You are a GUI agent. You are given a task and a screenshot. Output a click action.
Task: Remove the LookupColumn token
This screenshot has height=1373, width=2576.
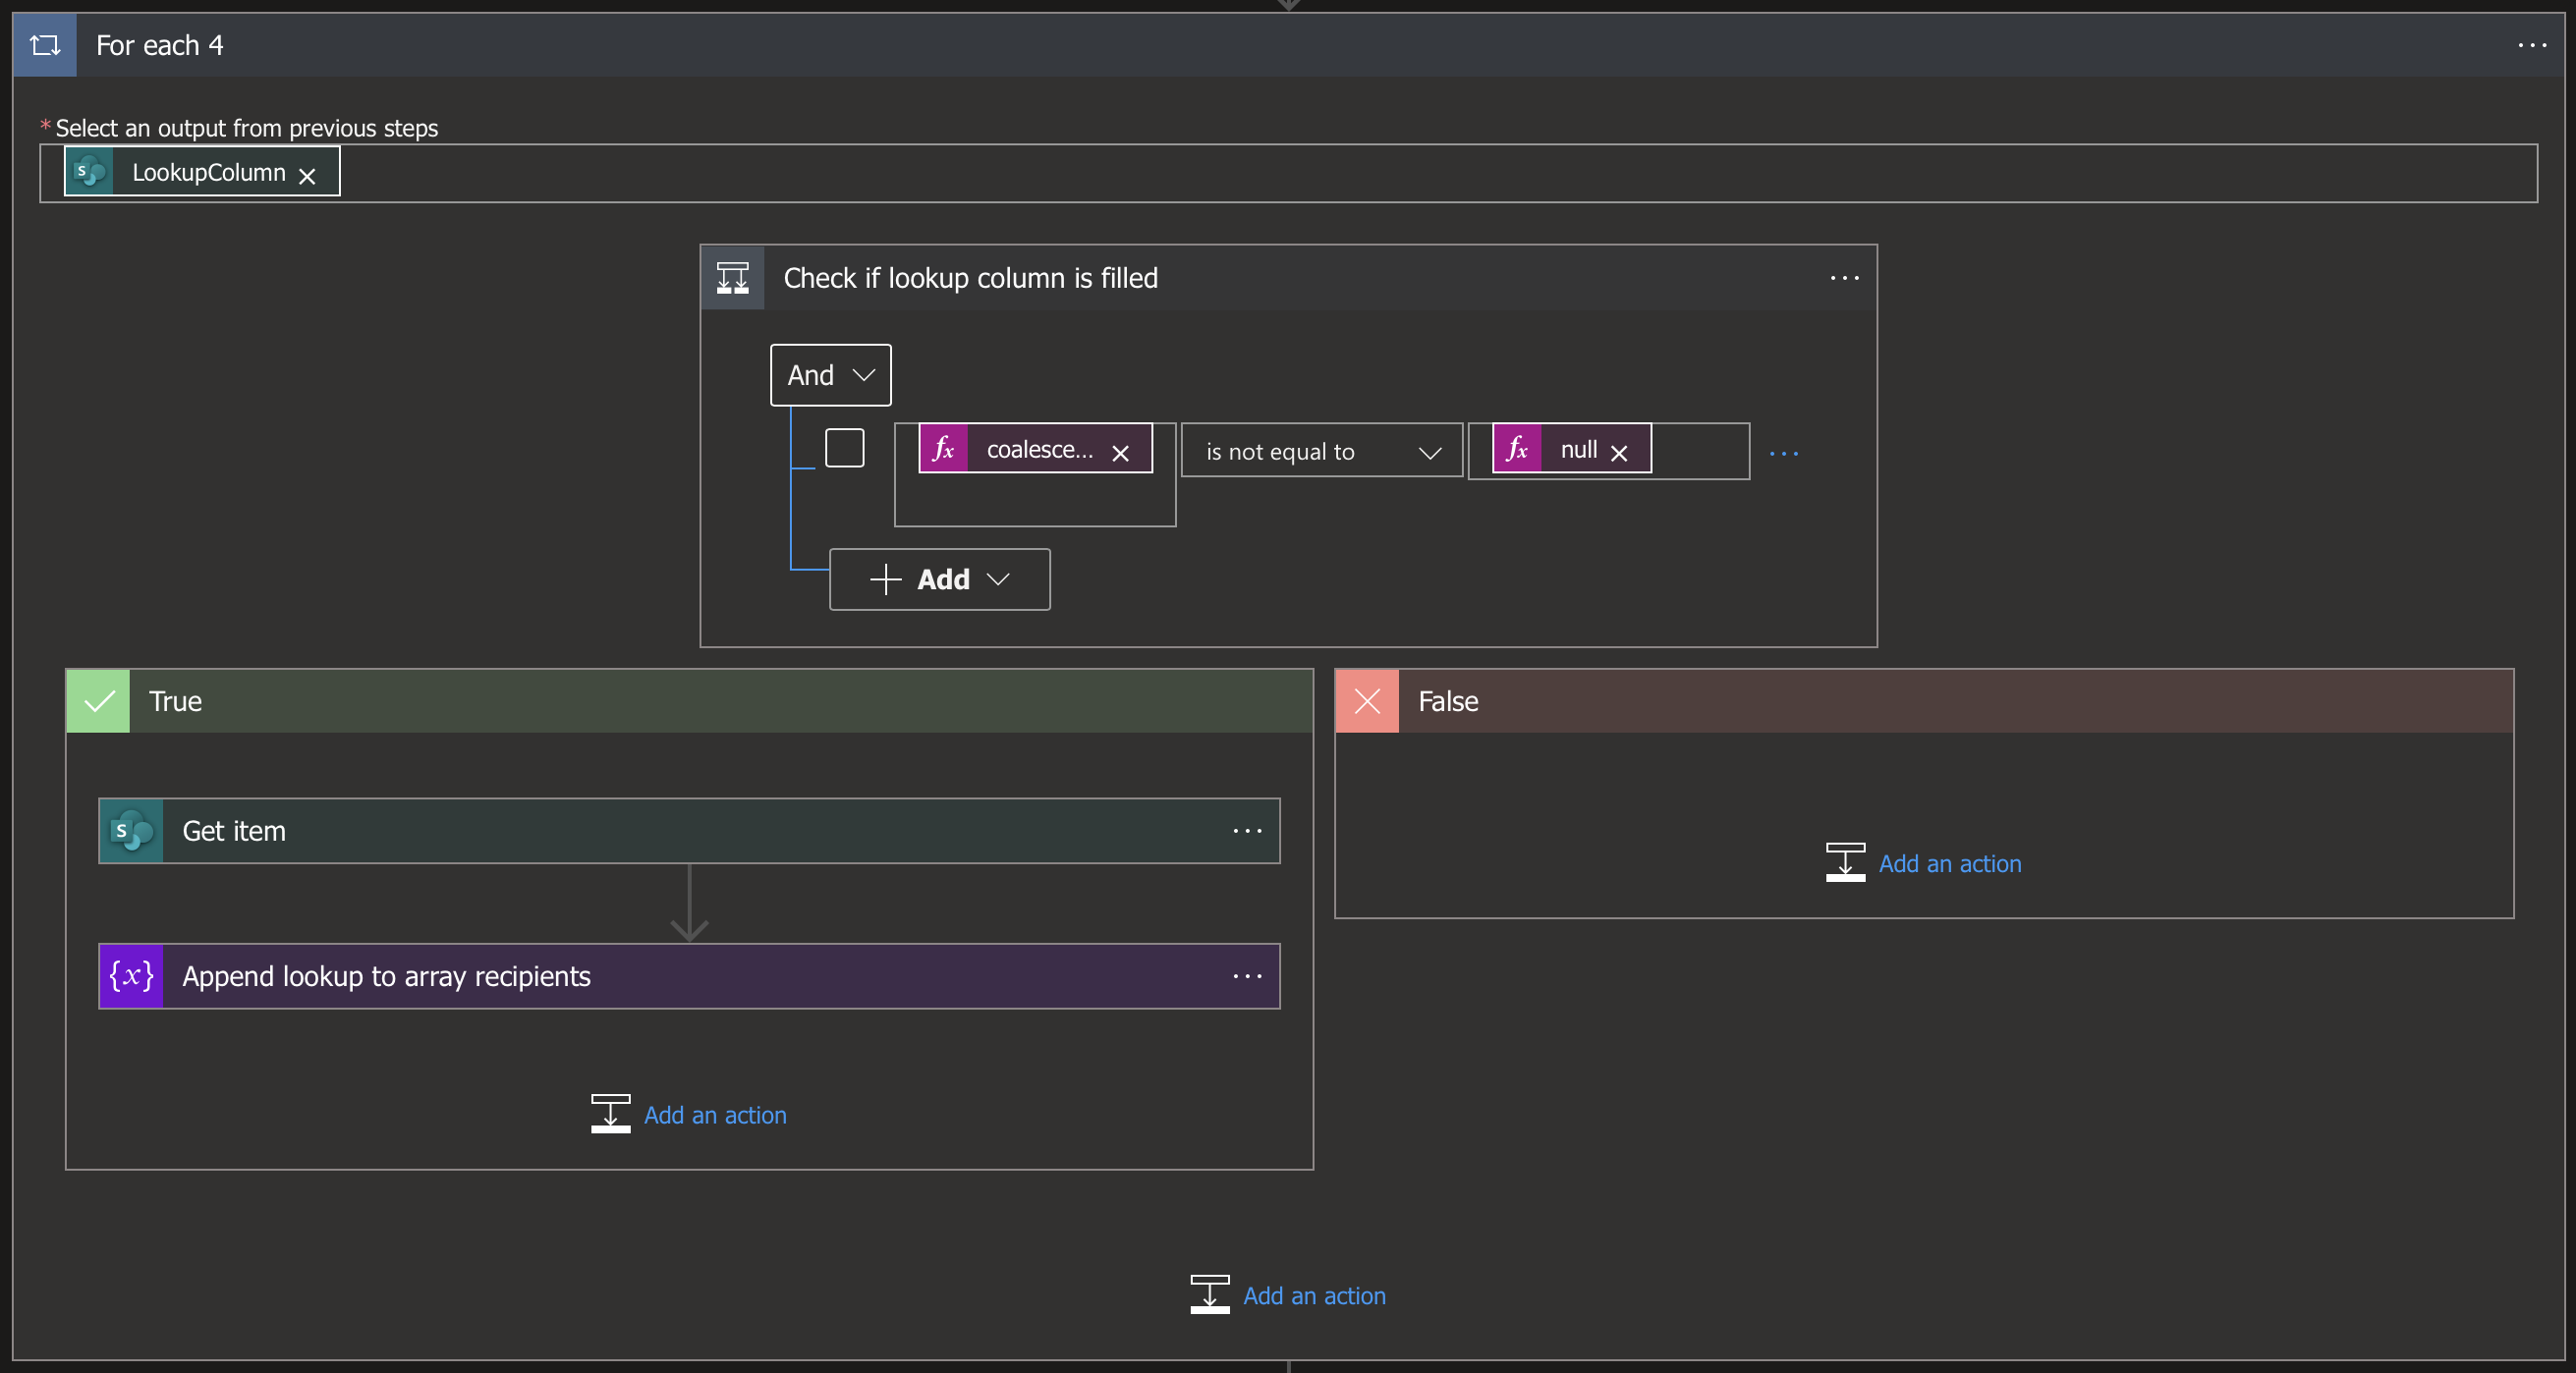pos(307,176)
